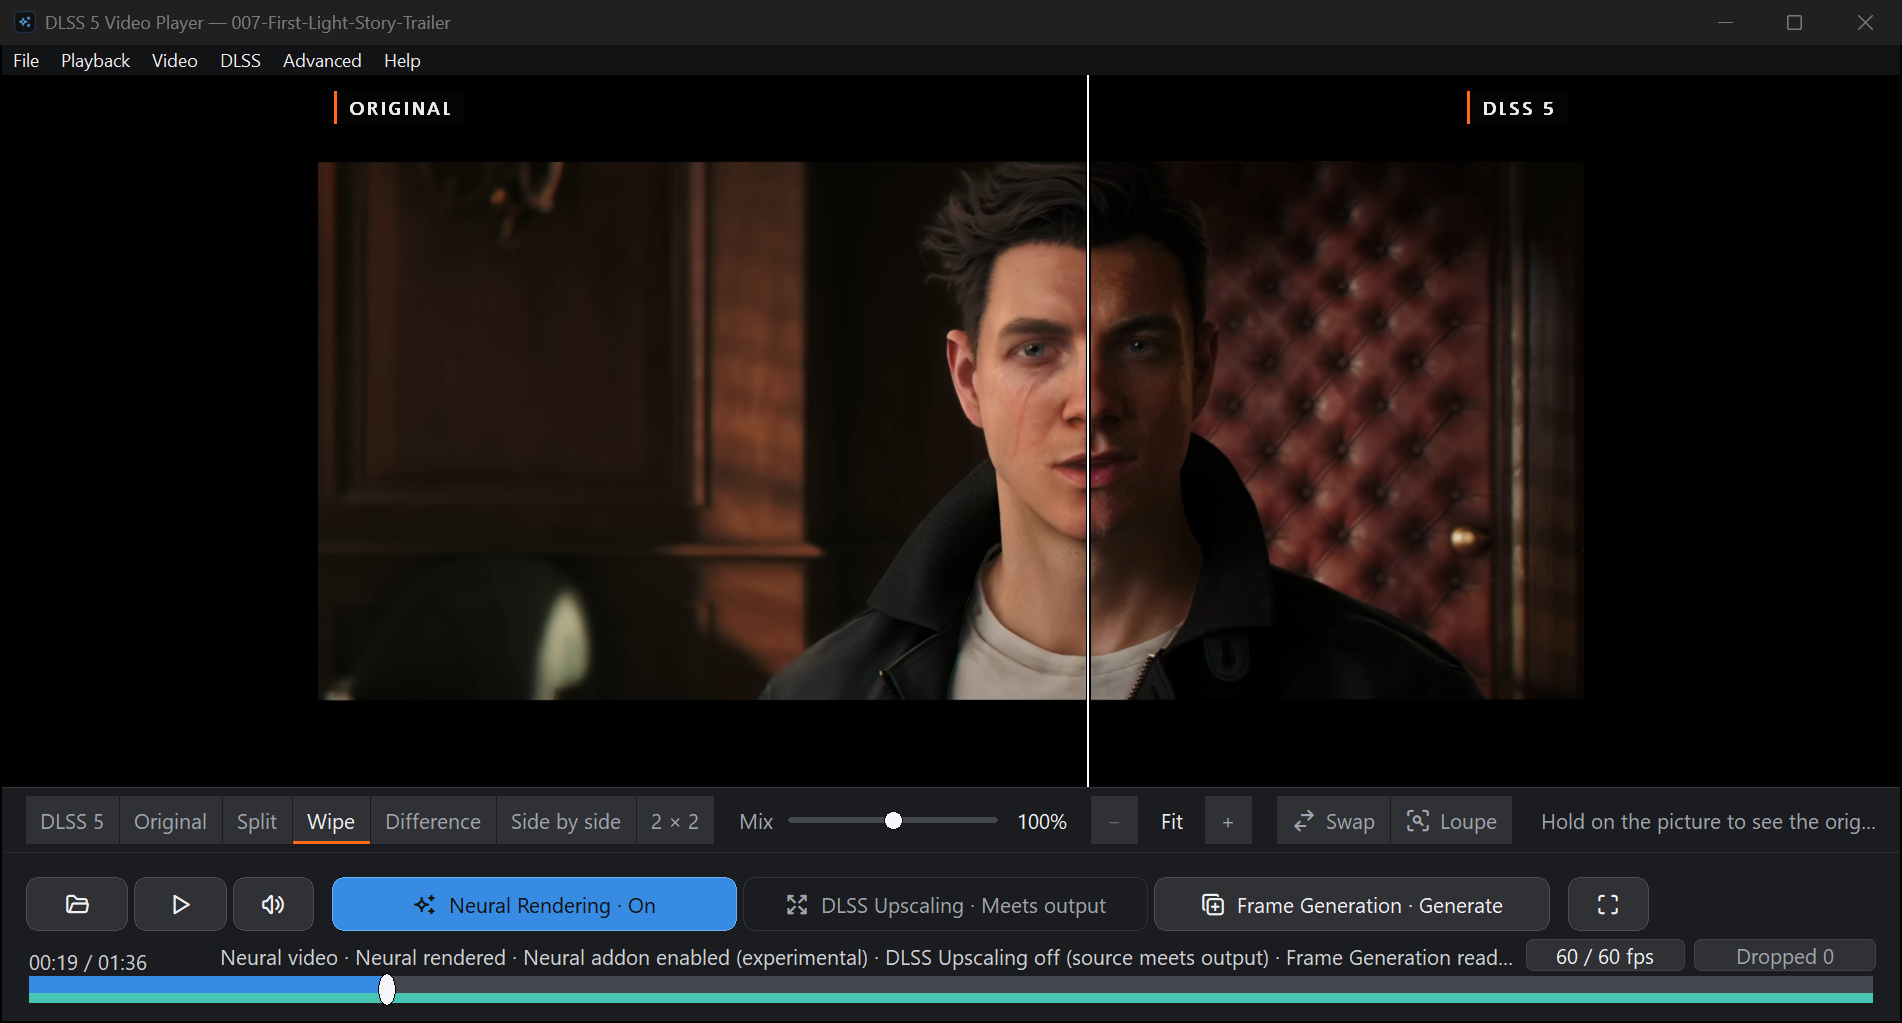The image size is (1902, 1023).
Task: Open a video file with folder icon
Action: pyautogui.click(x=77, y=904)
